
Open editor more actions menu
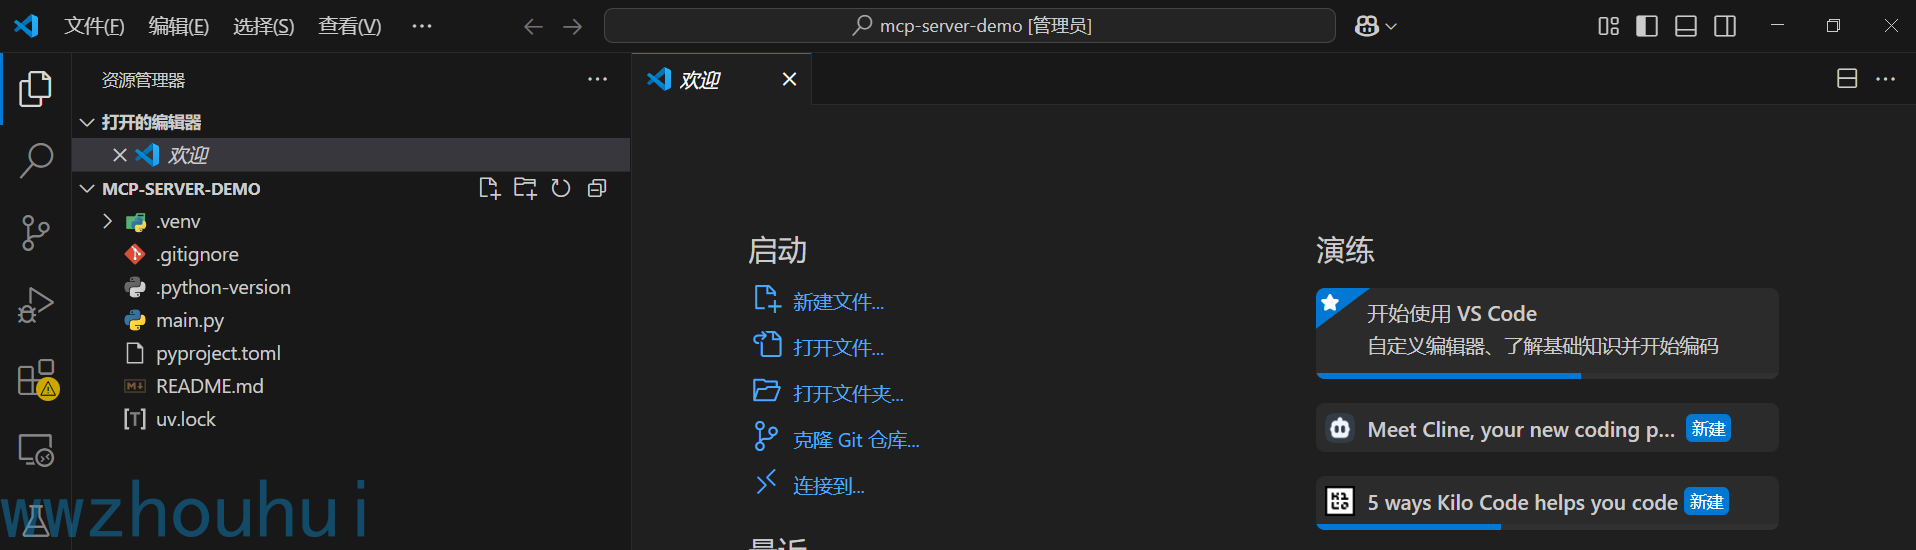pyautogui.click(x=1885, y=79)
